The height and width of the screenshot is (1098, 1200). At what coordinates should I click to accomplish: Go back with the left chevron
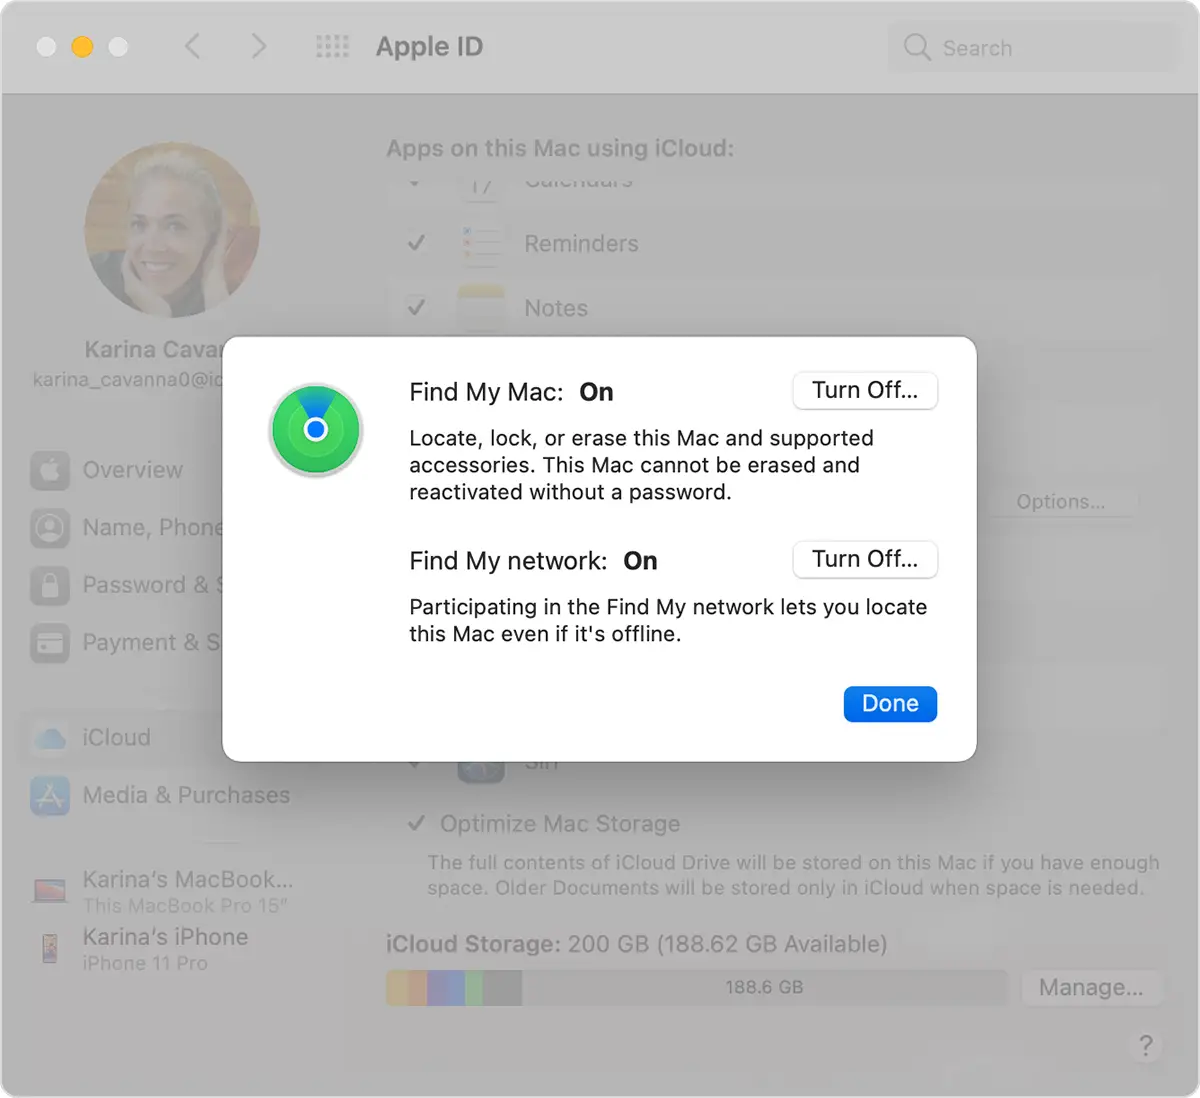coord(193,46)
